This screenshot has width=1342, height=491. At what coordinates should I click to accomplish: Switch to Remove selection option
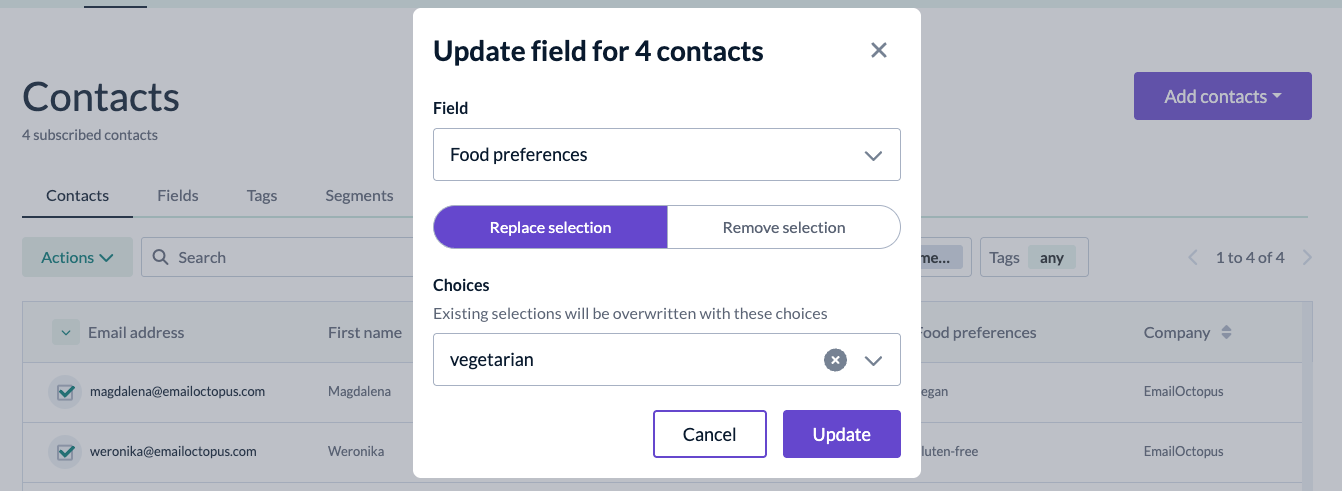pyautogui.click(x=784, y=227)
